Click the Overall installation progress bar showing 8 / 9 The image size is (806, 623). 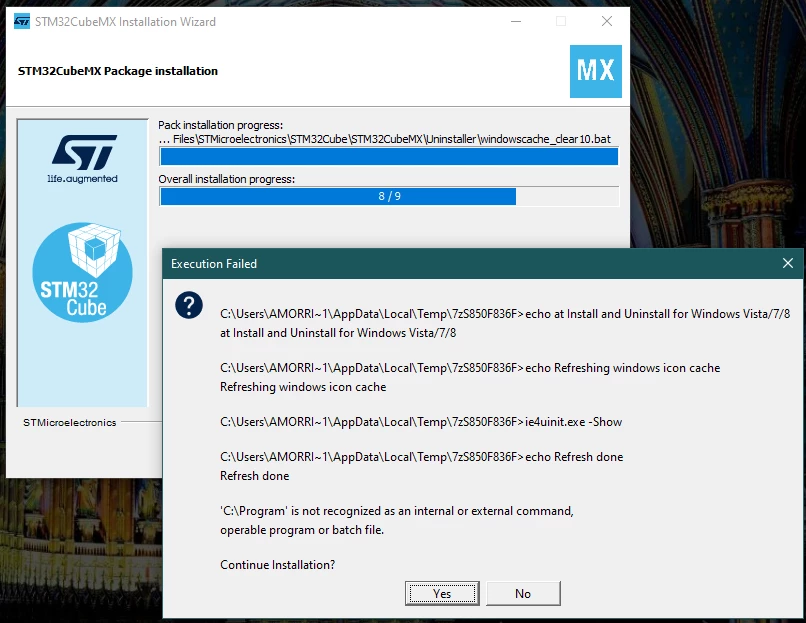389,196
